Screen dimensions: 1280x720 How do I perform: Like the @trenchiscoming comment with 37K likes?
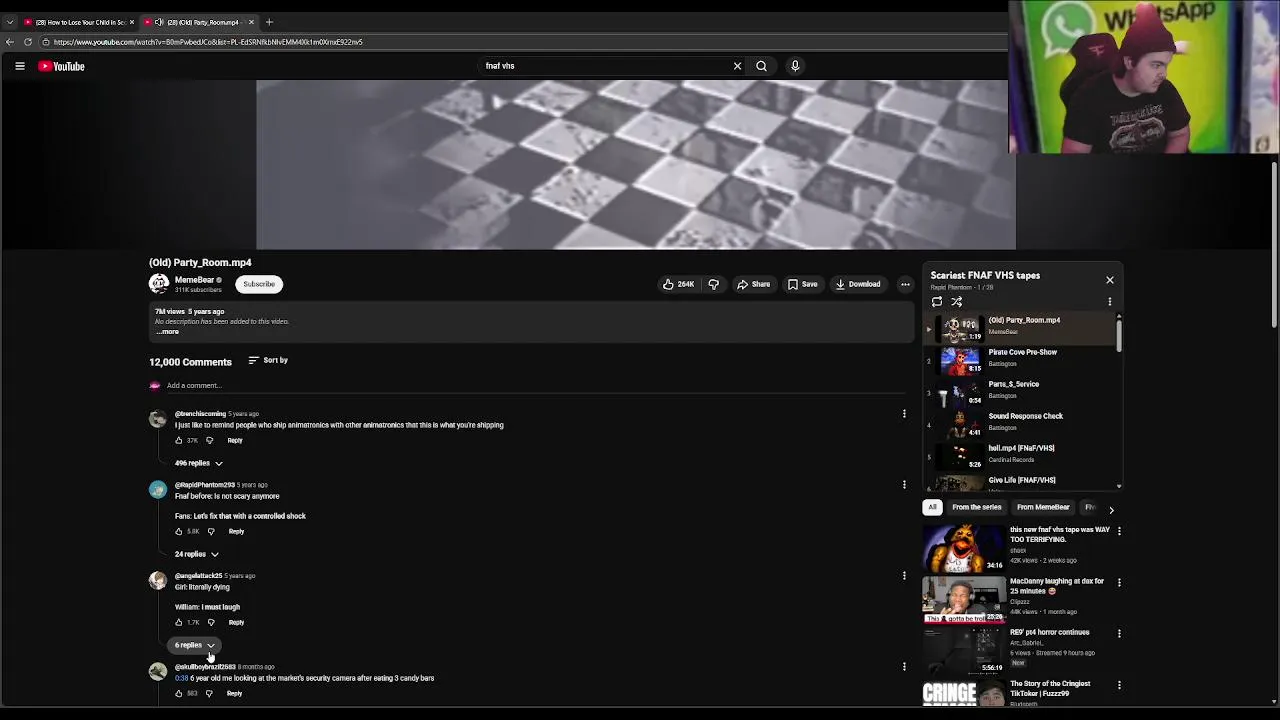click(x=179, y=440)
